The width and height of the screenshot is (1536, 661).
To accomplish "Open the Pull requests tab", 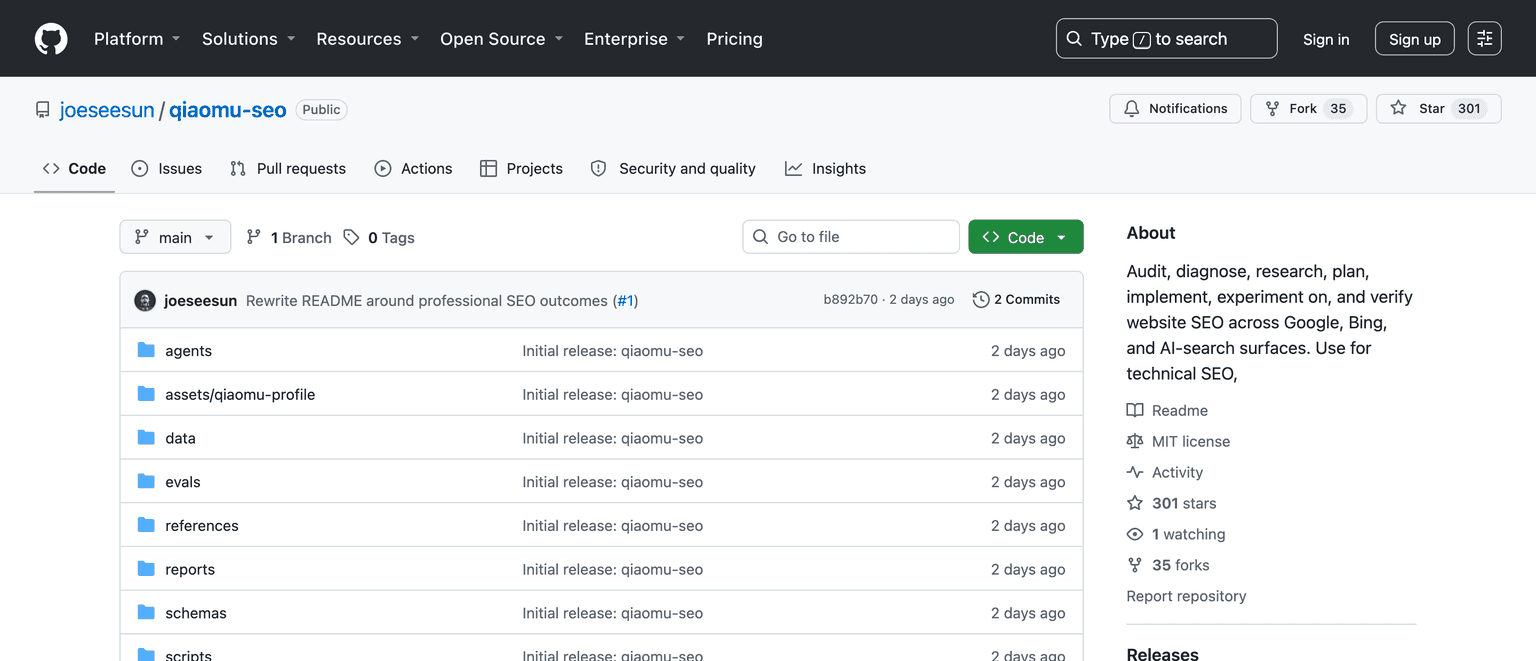I will 288,169.
